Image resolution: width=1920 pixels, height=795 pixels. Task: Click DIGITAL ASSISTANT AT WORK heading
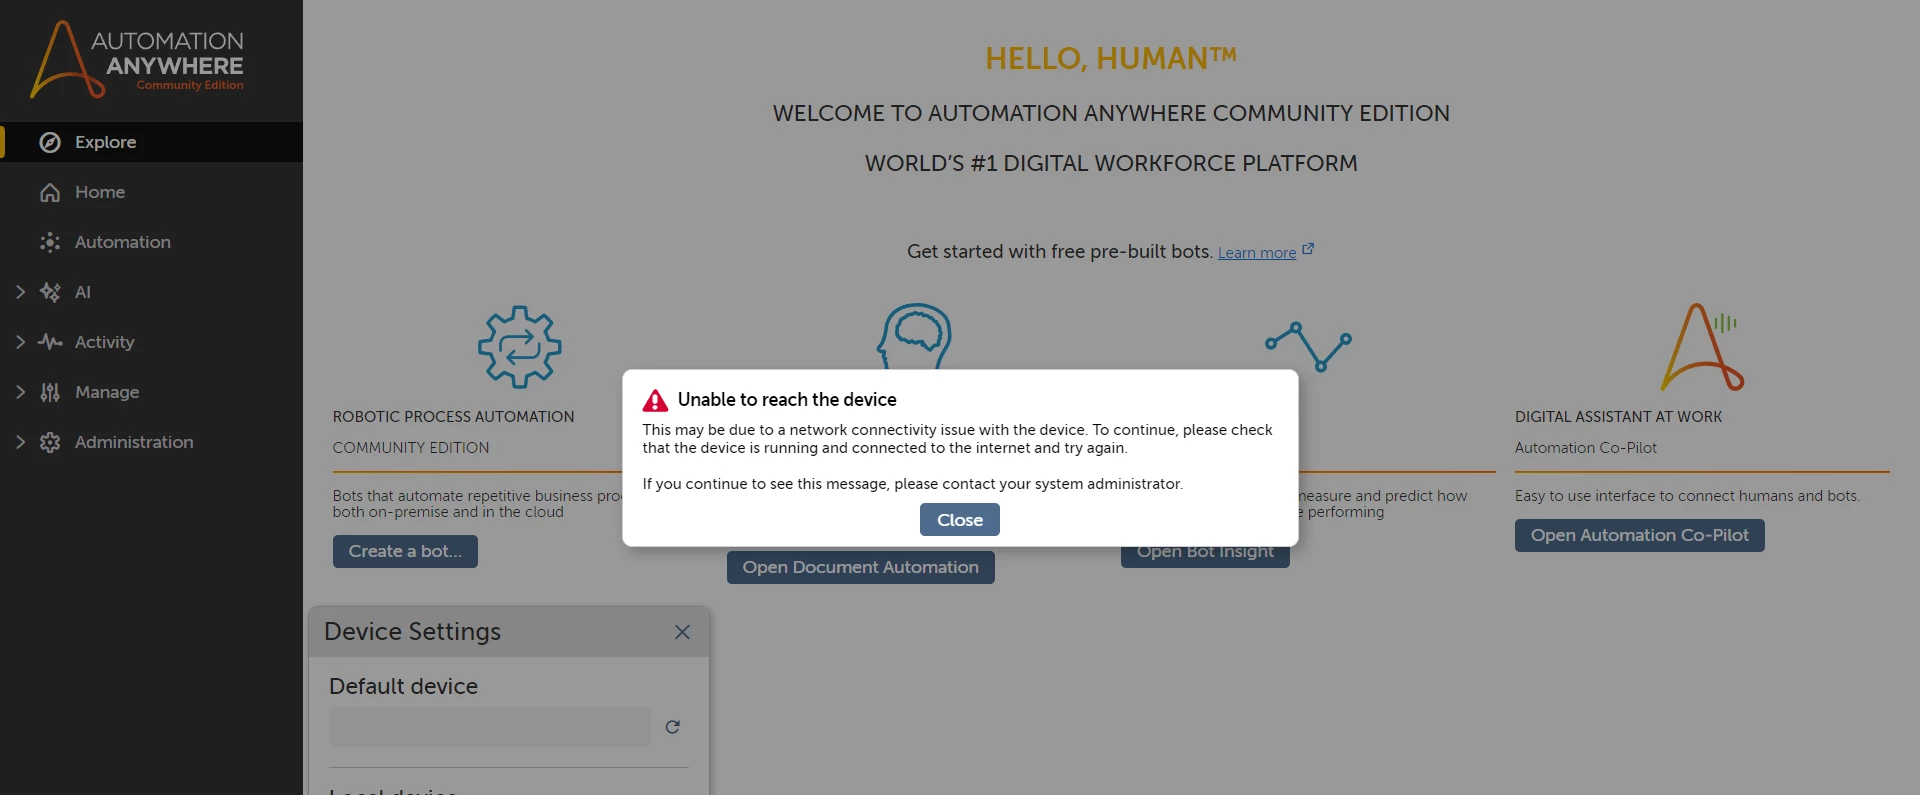tap(1619, 417)
